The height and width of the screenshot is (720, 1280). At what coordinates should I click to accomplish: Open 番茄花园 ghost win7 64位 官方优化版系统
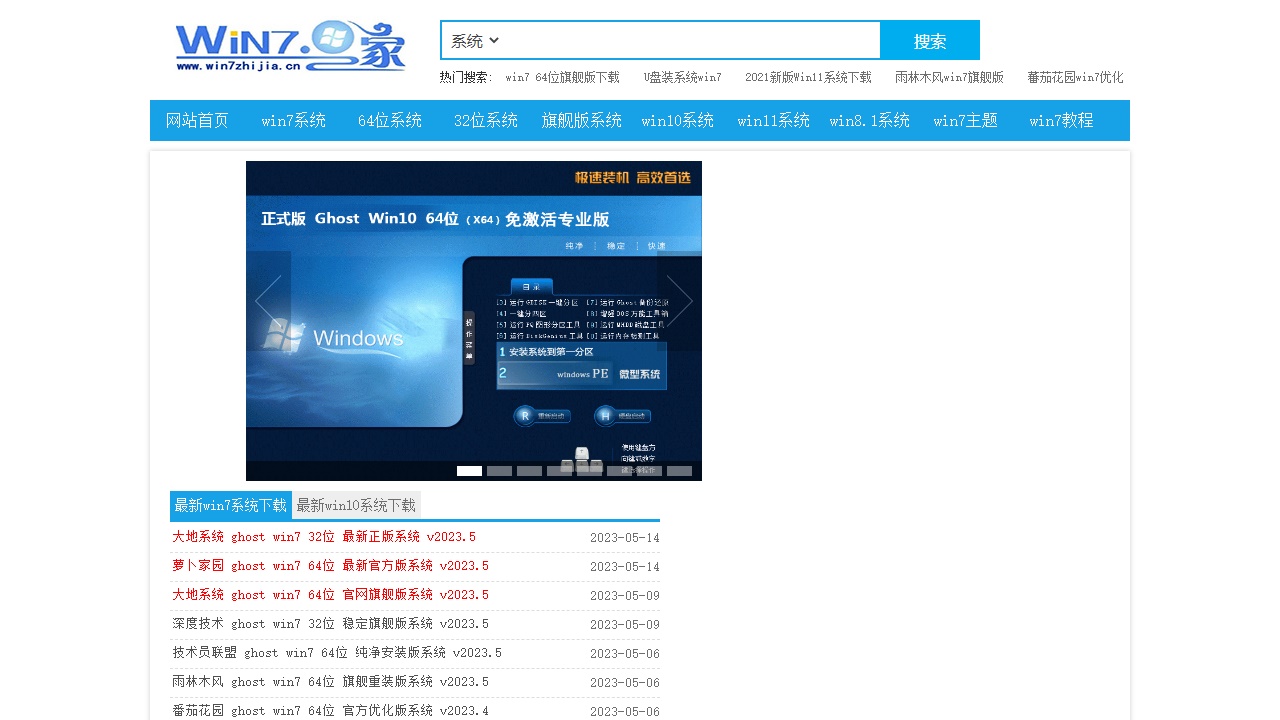(331, 711)
